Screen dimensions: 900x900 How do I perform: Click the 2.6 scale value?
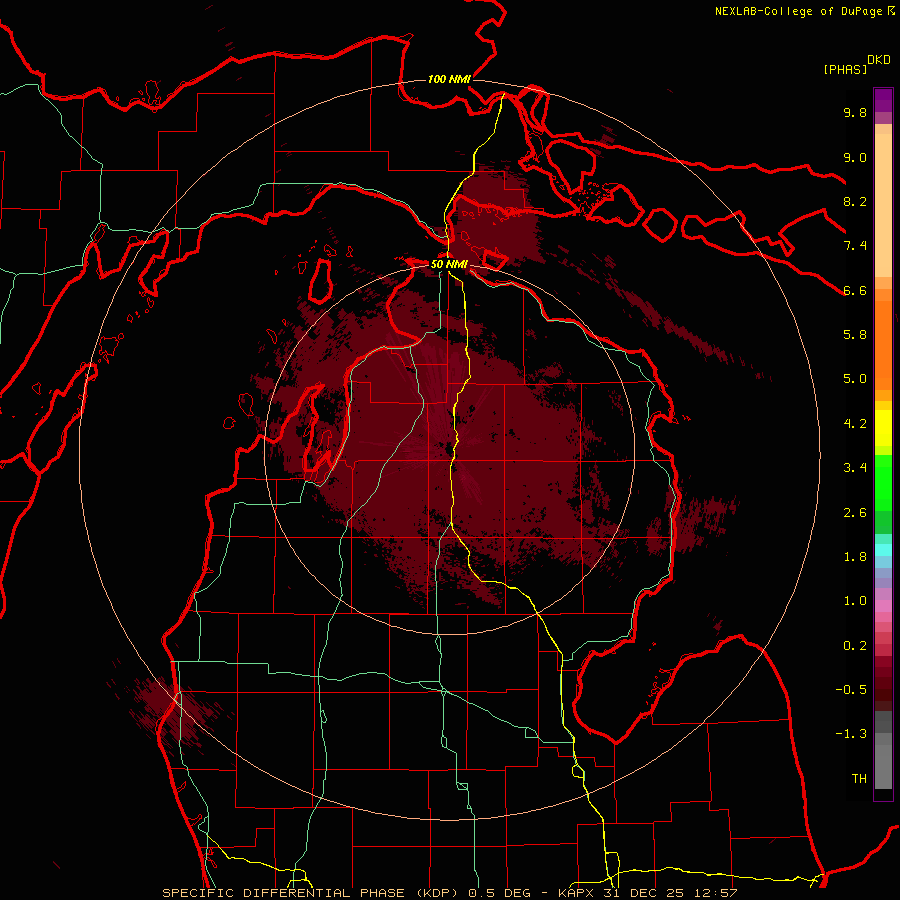tap(855, 513)
